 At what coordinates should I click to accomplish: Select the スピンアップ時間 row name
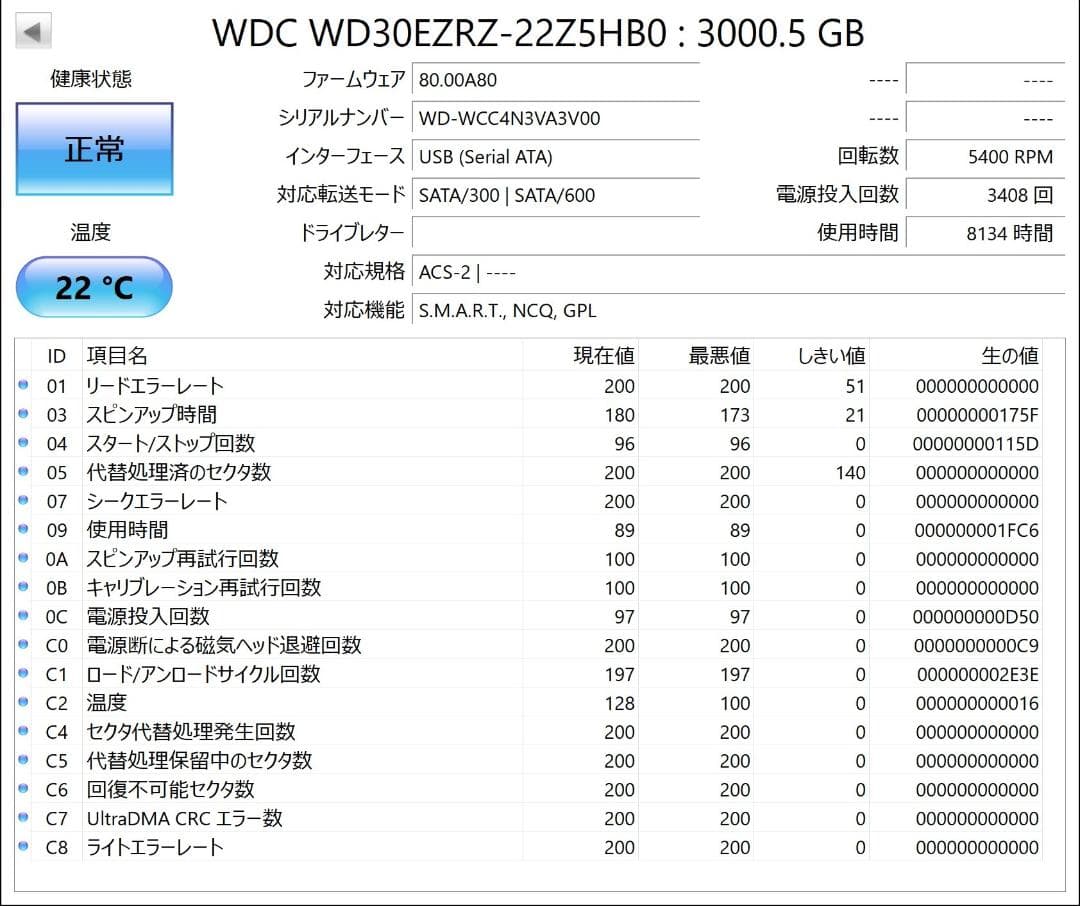pyautogui.click(x=152, y=415)
